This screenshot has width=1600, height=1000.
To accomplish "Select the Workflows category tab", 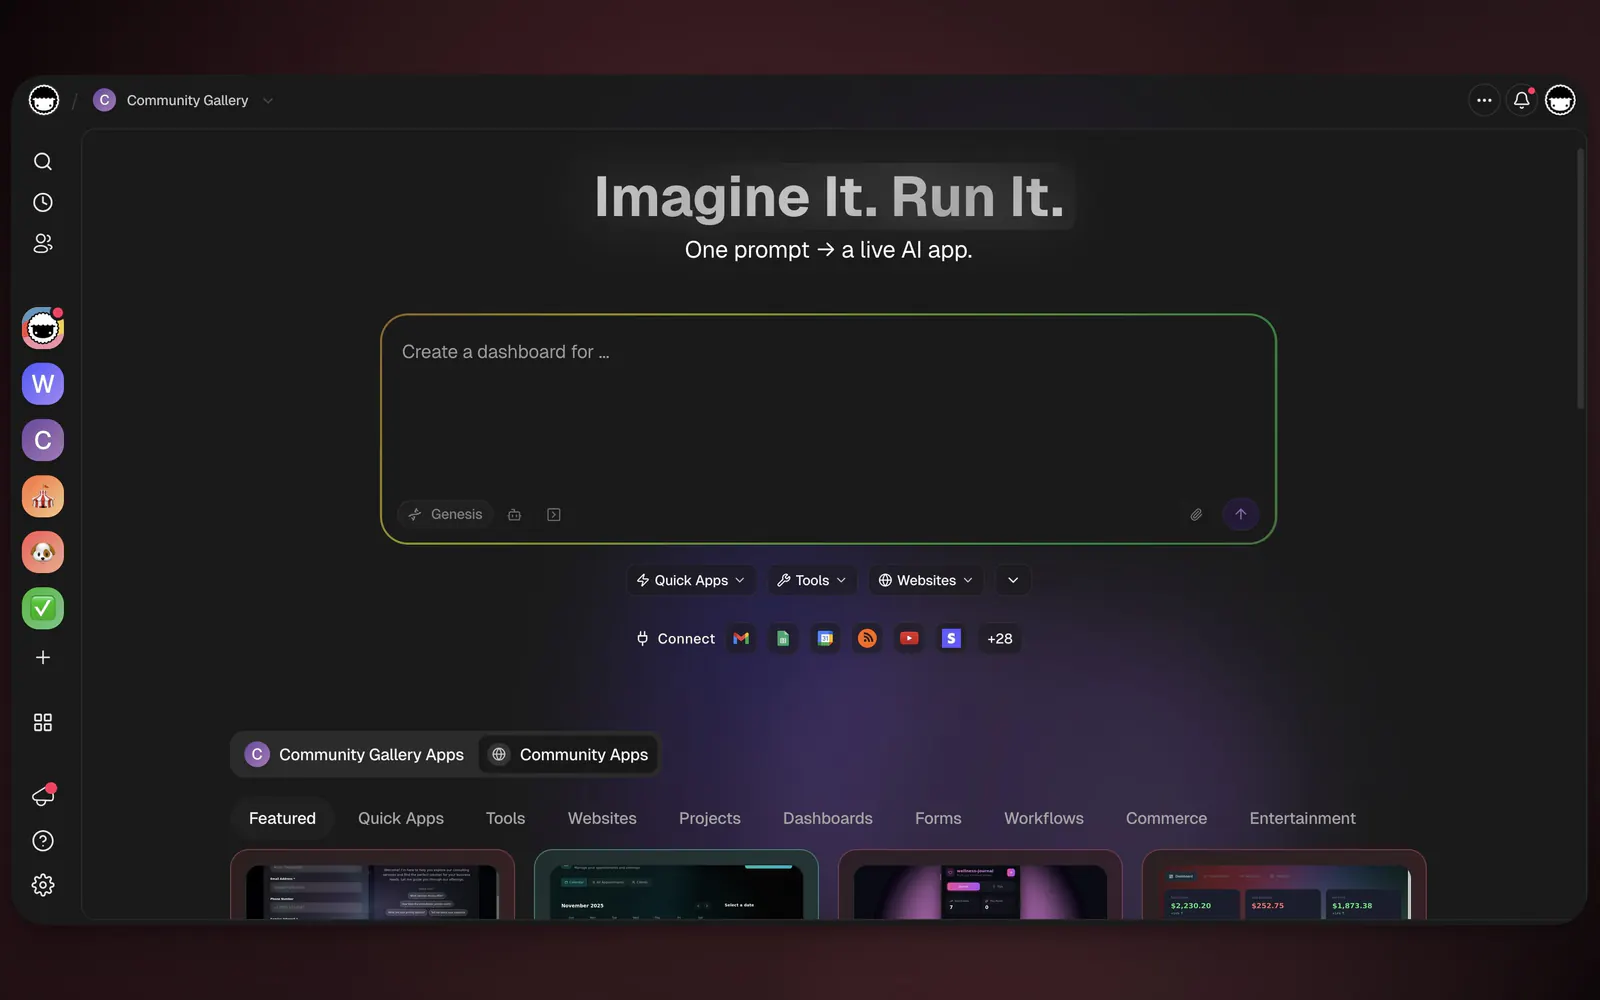I will 1044,818.
